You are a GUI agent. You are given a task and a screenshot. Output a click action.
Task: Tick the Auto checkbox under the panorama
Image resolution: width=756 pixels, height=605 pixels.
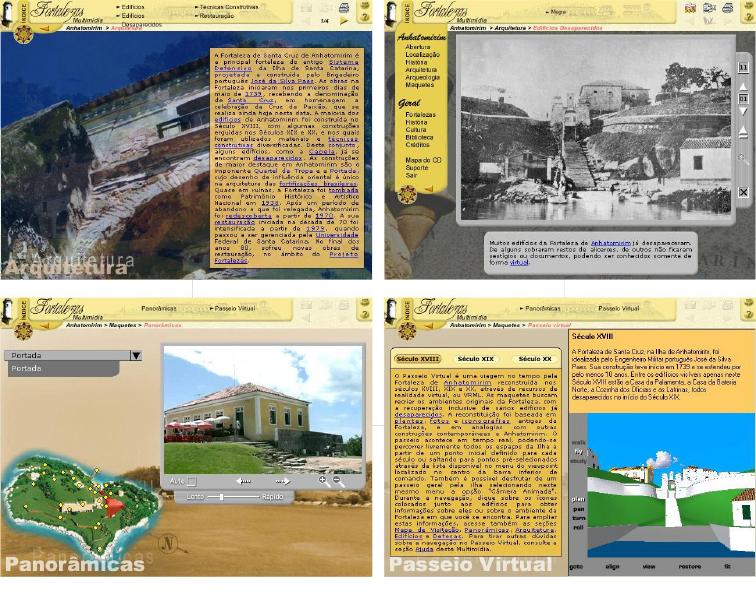[x=192, y=481]
